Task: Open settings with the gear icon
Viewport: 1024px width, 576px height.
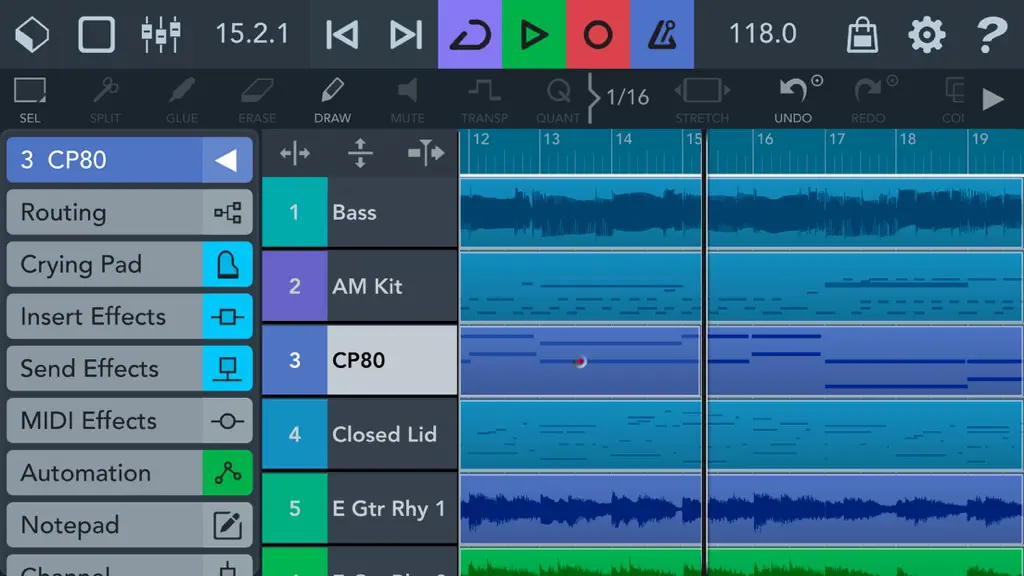Action: [927, 34]
